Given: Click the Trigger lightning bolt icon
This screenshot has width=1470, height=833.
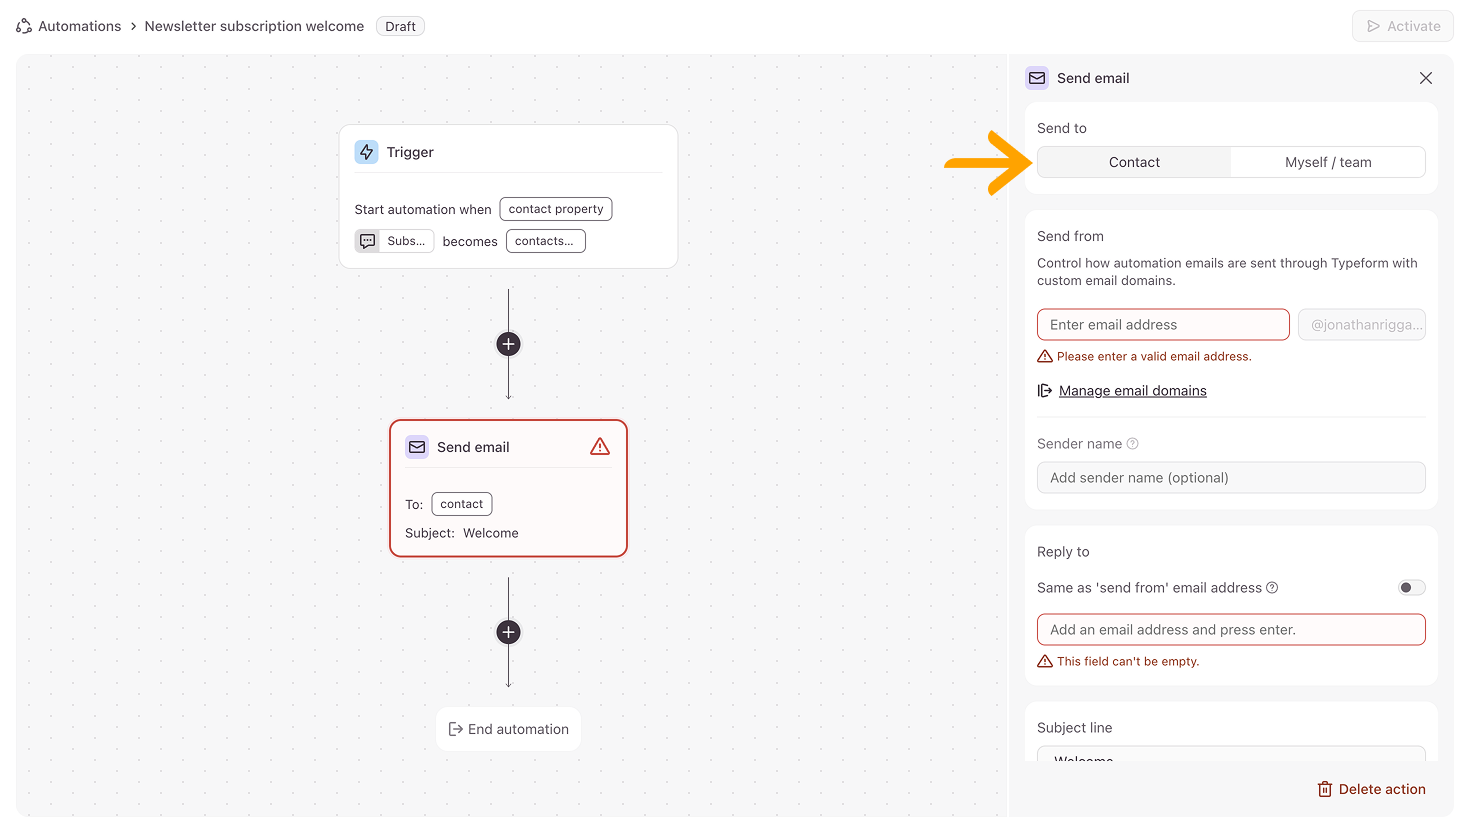Looking at the screenshot, I should 367,152.
